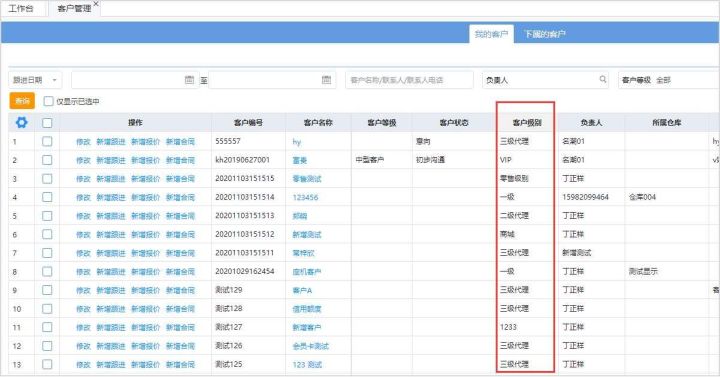Click 修改 link in row 1
This screenshot has height=377, width=720.
tap(83, 141)
